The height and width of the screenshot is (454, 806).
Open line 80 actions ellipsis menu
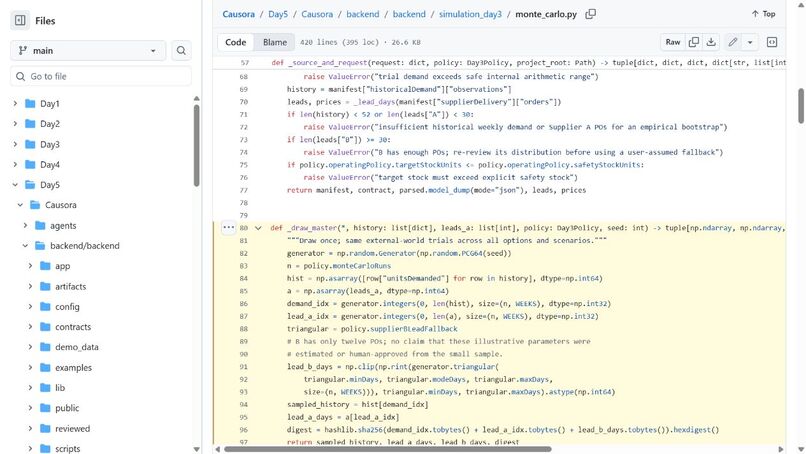click(229, 227)
